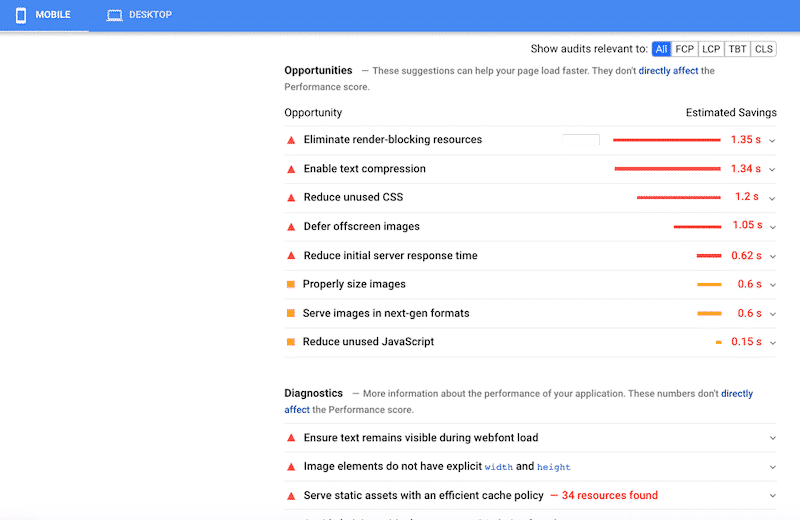The height and width of the screenshot is (520, 800).
Task: Click orange square beside Properly size images
Action: [291, 284]
